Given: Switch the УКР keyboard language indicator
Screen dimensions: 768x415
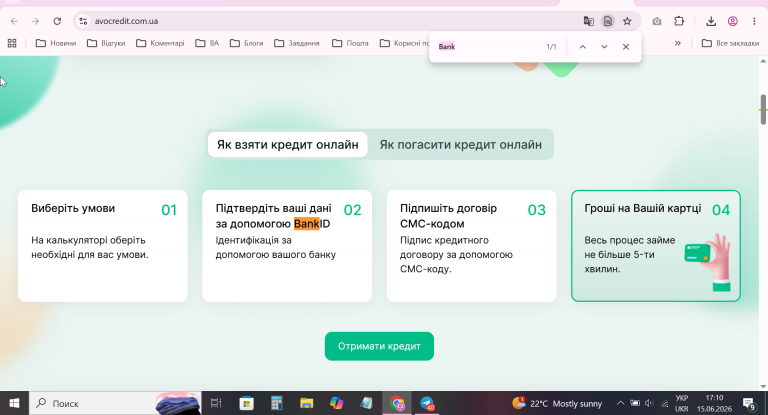Looking at the screenshot, I should coord(682,403).
